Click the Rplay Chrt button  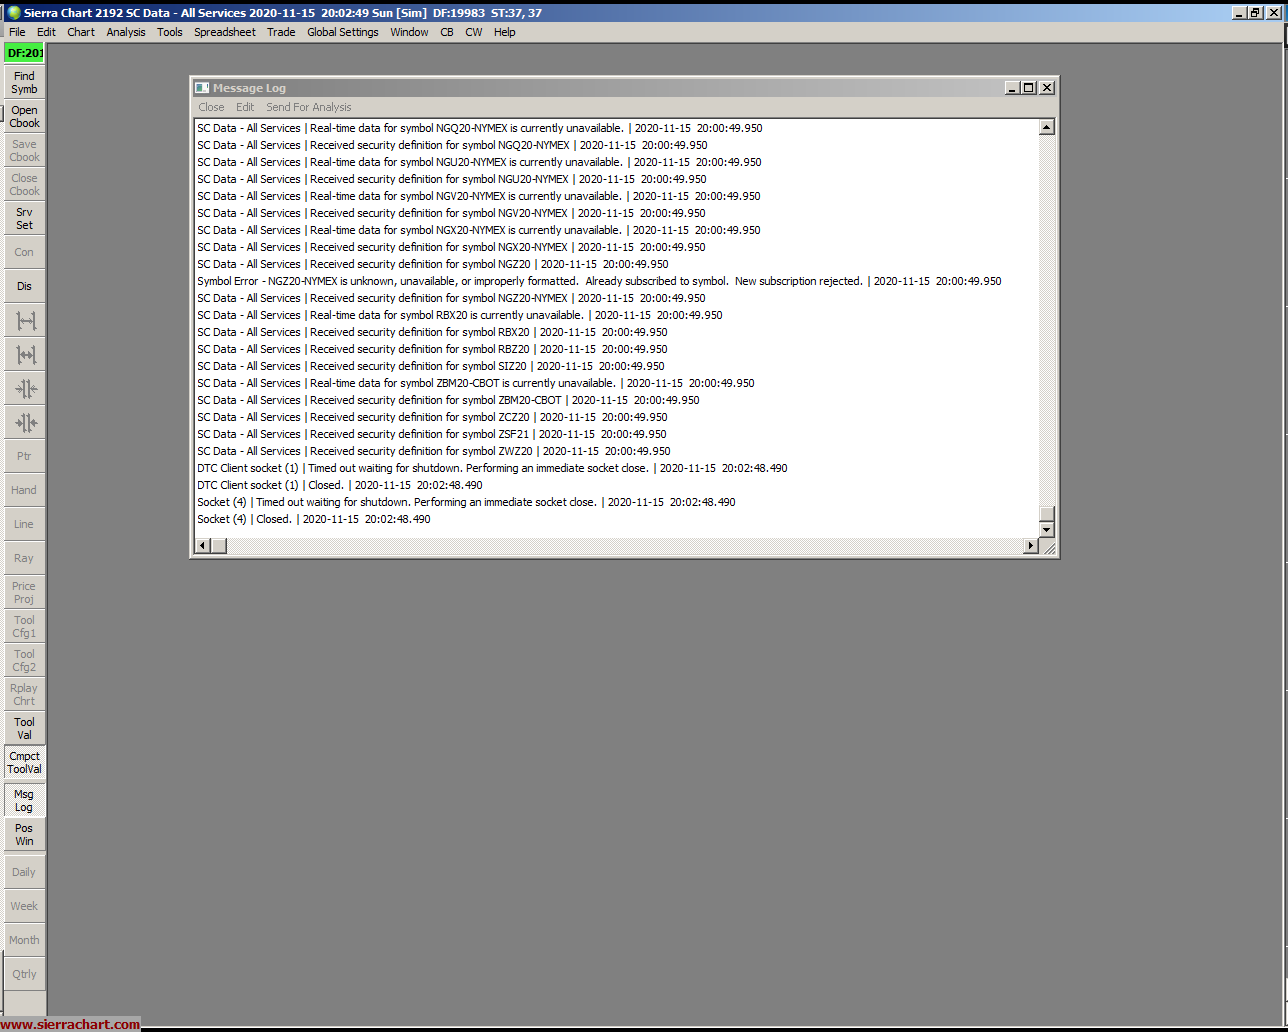tap(24, 694)
